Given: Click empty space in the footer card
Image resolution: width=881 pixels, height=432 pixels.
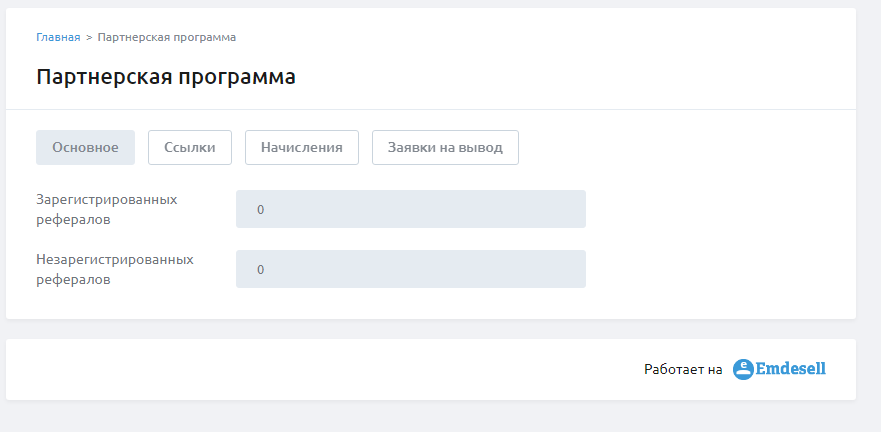Looking at the screenshot, I should (281, 370).
